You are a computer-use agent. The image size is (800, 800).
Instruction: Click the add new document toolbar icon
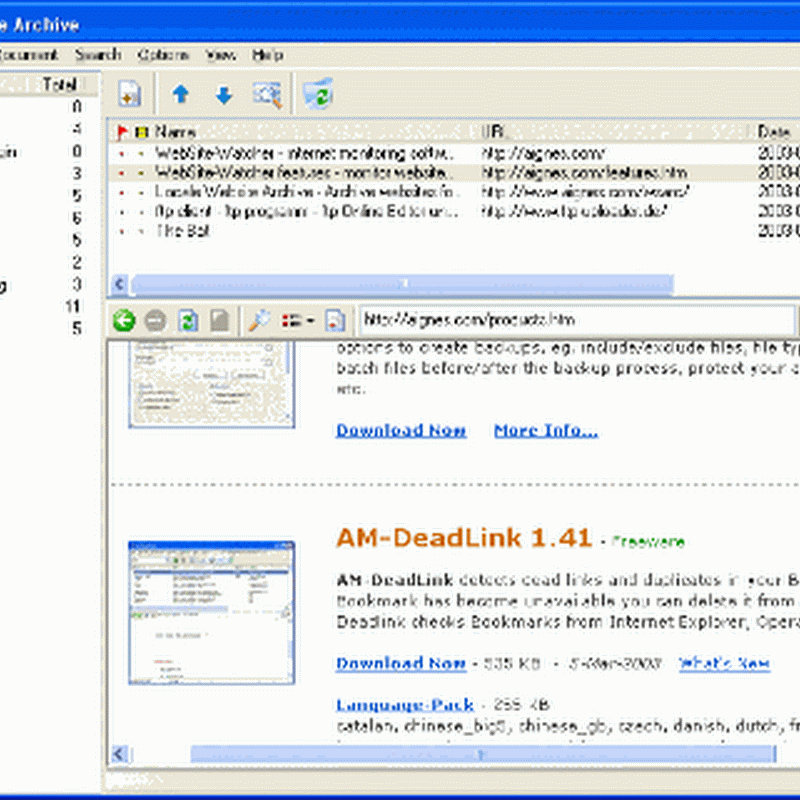coord(130,95)
